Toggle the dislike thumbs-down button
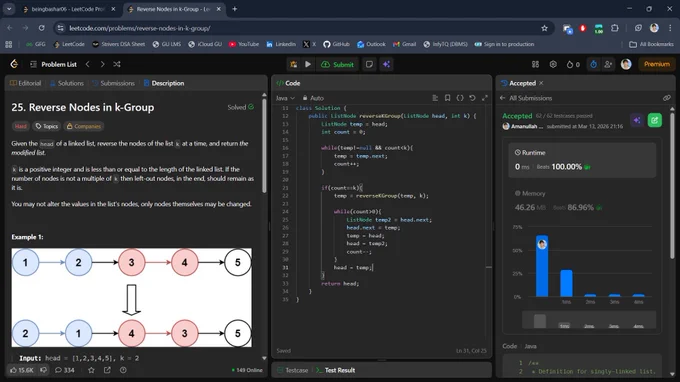The width and height of the screenshot is (680, 382). [x=43, y=370]
